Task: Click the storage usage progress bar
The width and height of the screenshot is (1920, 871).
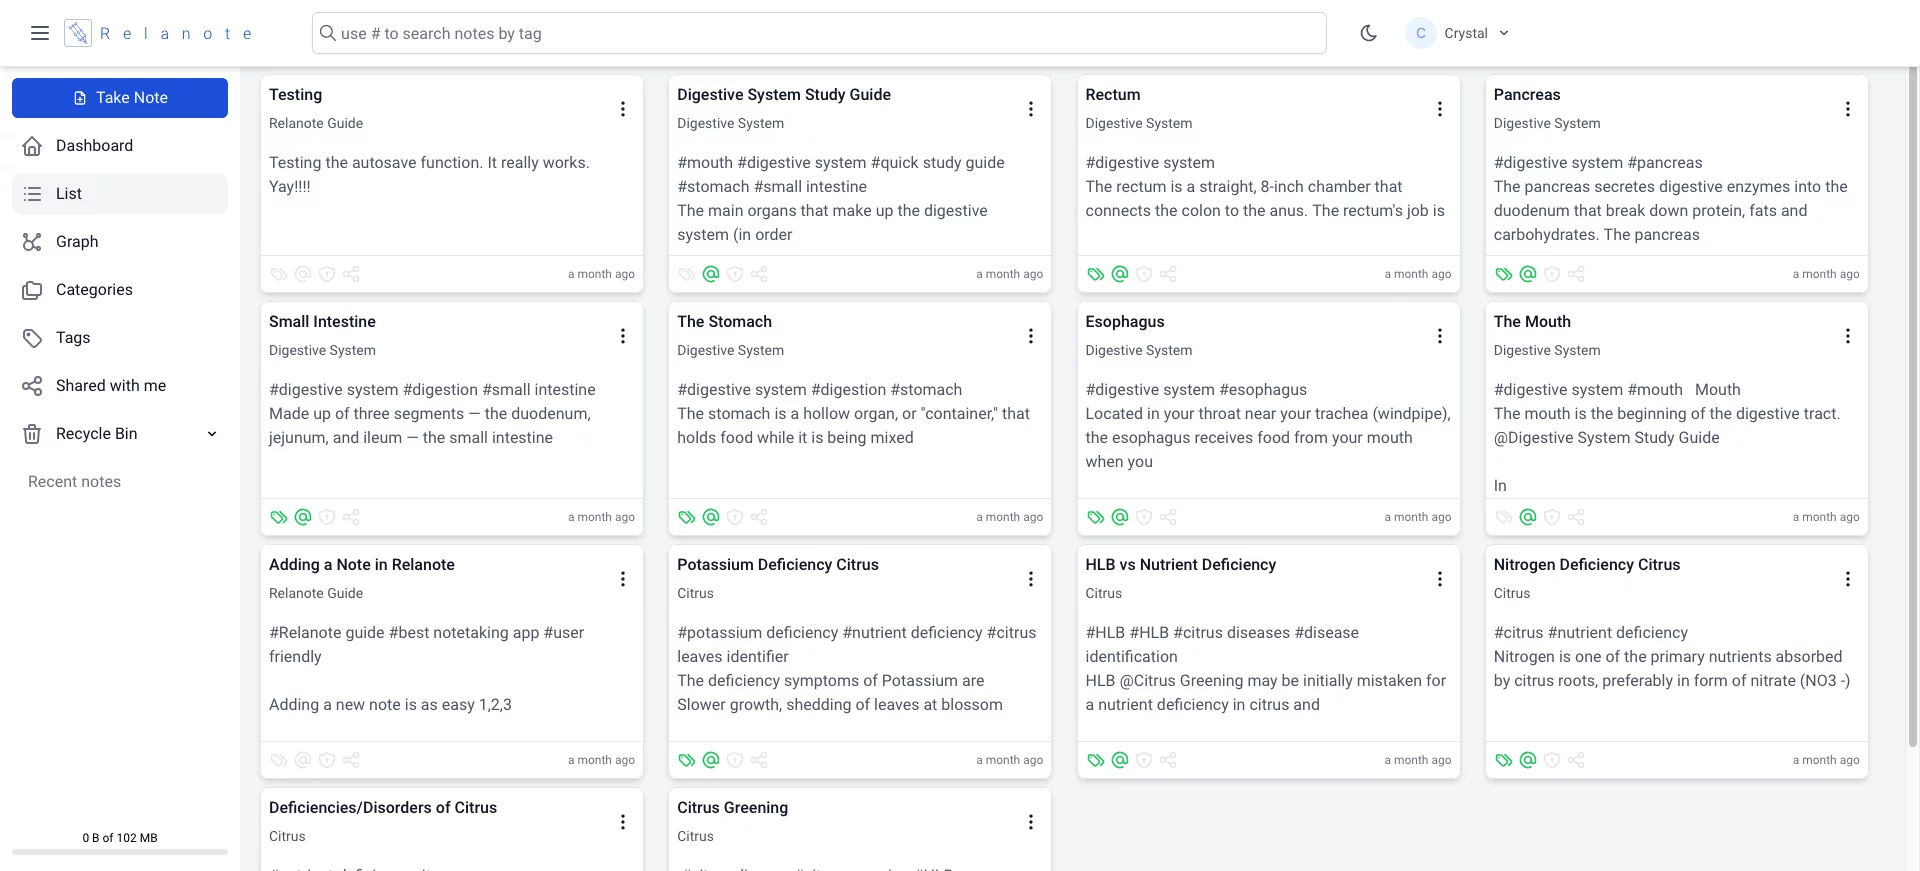Action: [x=120, y=852]
